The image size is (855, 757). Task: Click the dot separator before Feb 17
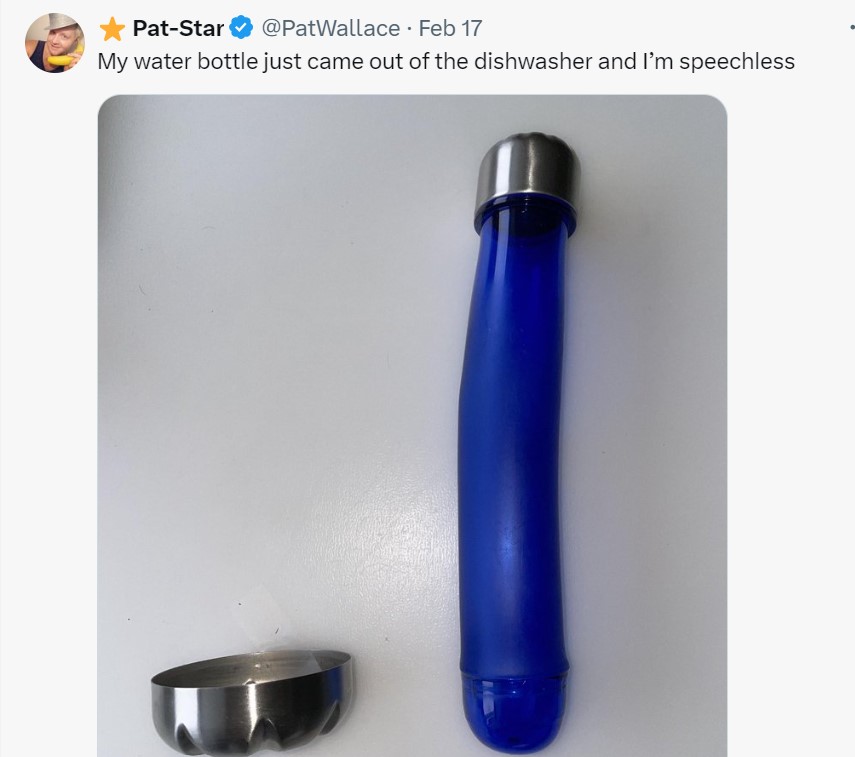click(409, 28)
